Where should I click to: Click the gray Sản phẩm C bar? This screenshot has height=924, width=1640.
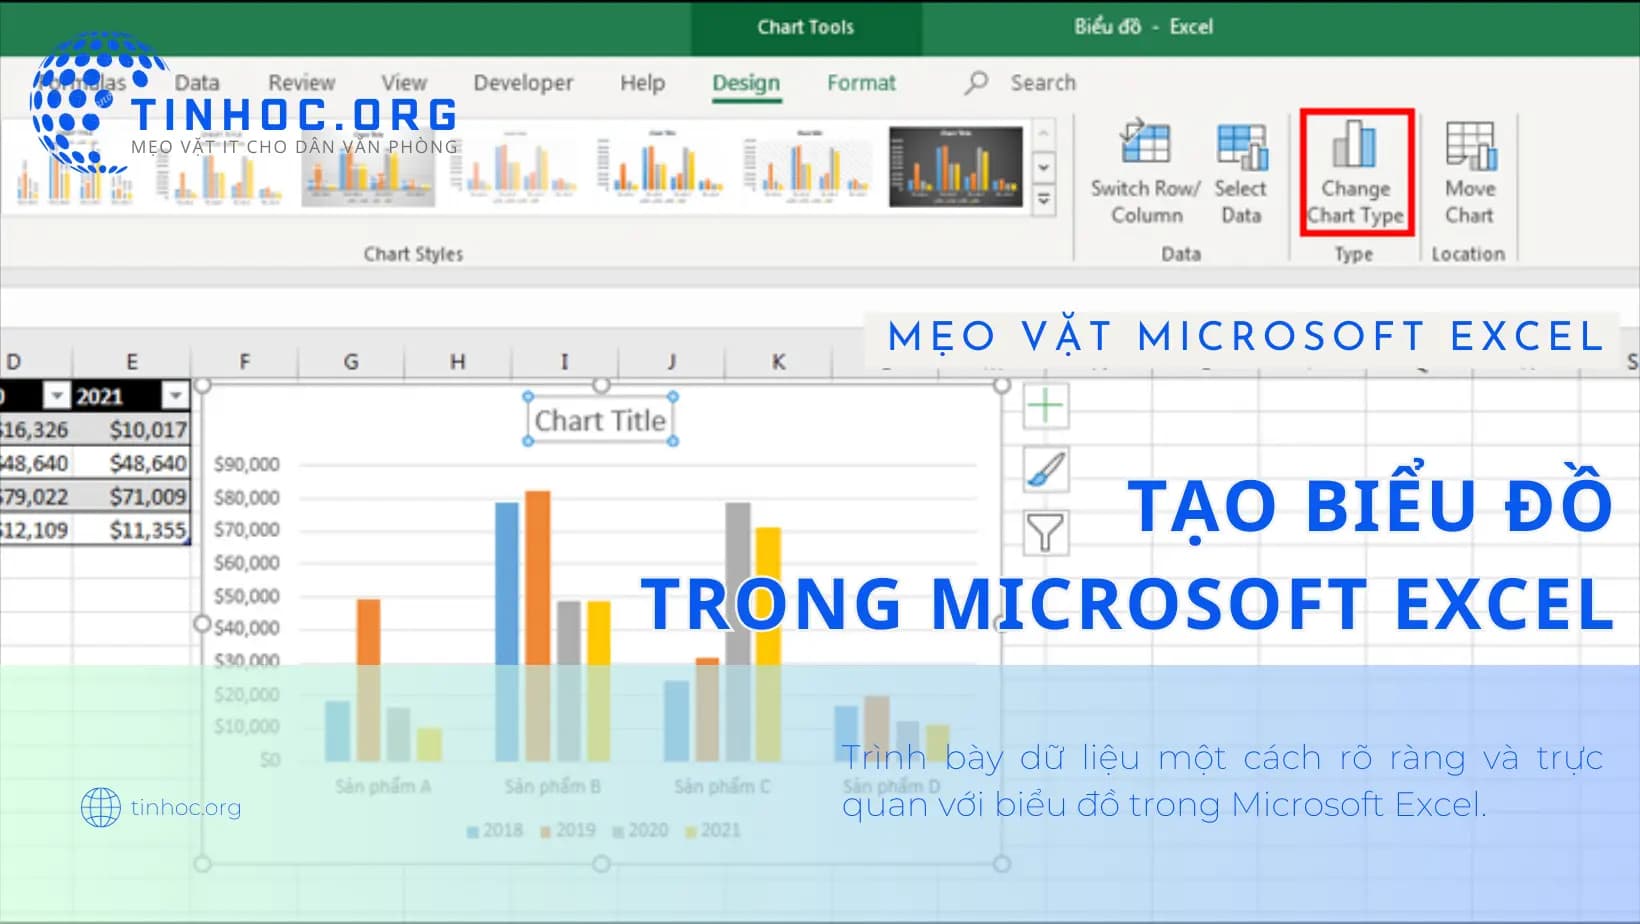(738, 632)
